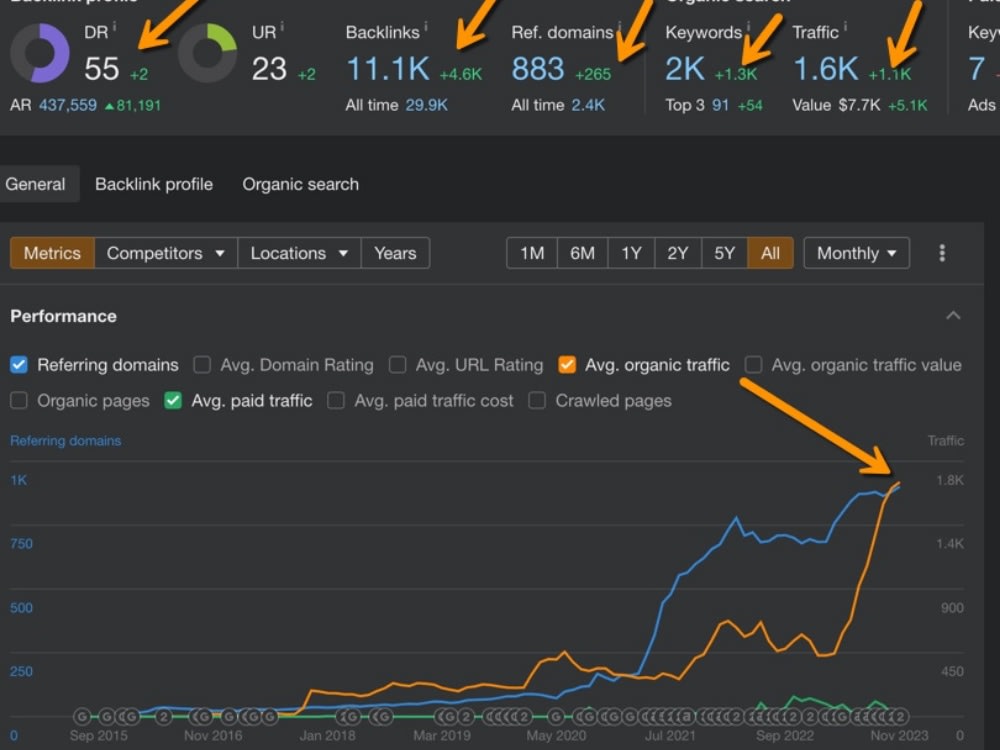Viewport: 1000px width, 750px height.
Task: Click the Backlinks info icon
Action: 426,26
